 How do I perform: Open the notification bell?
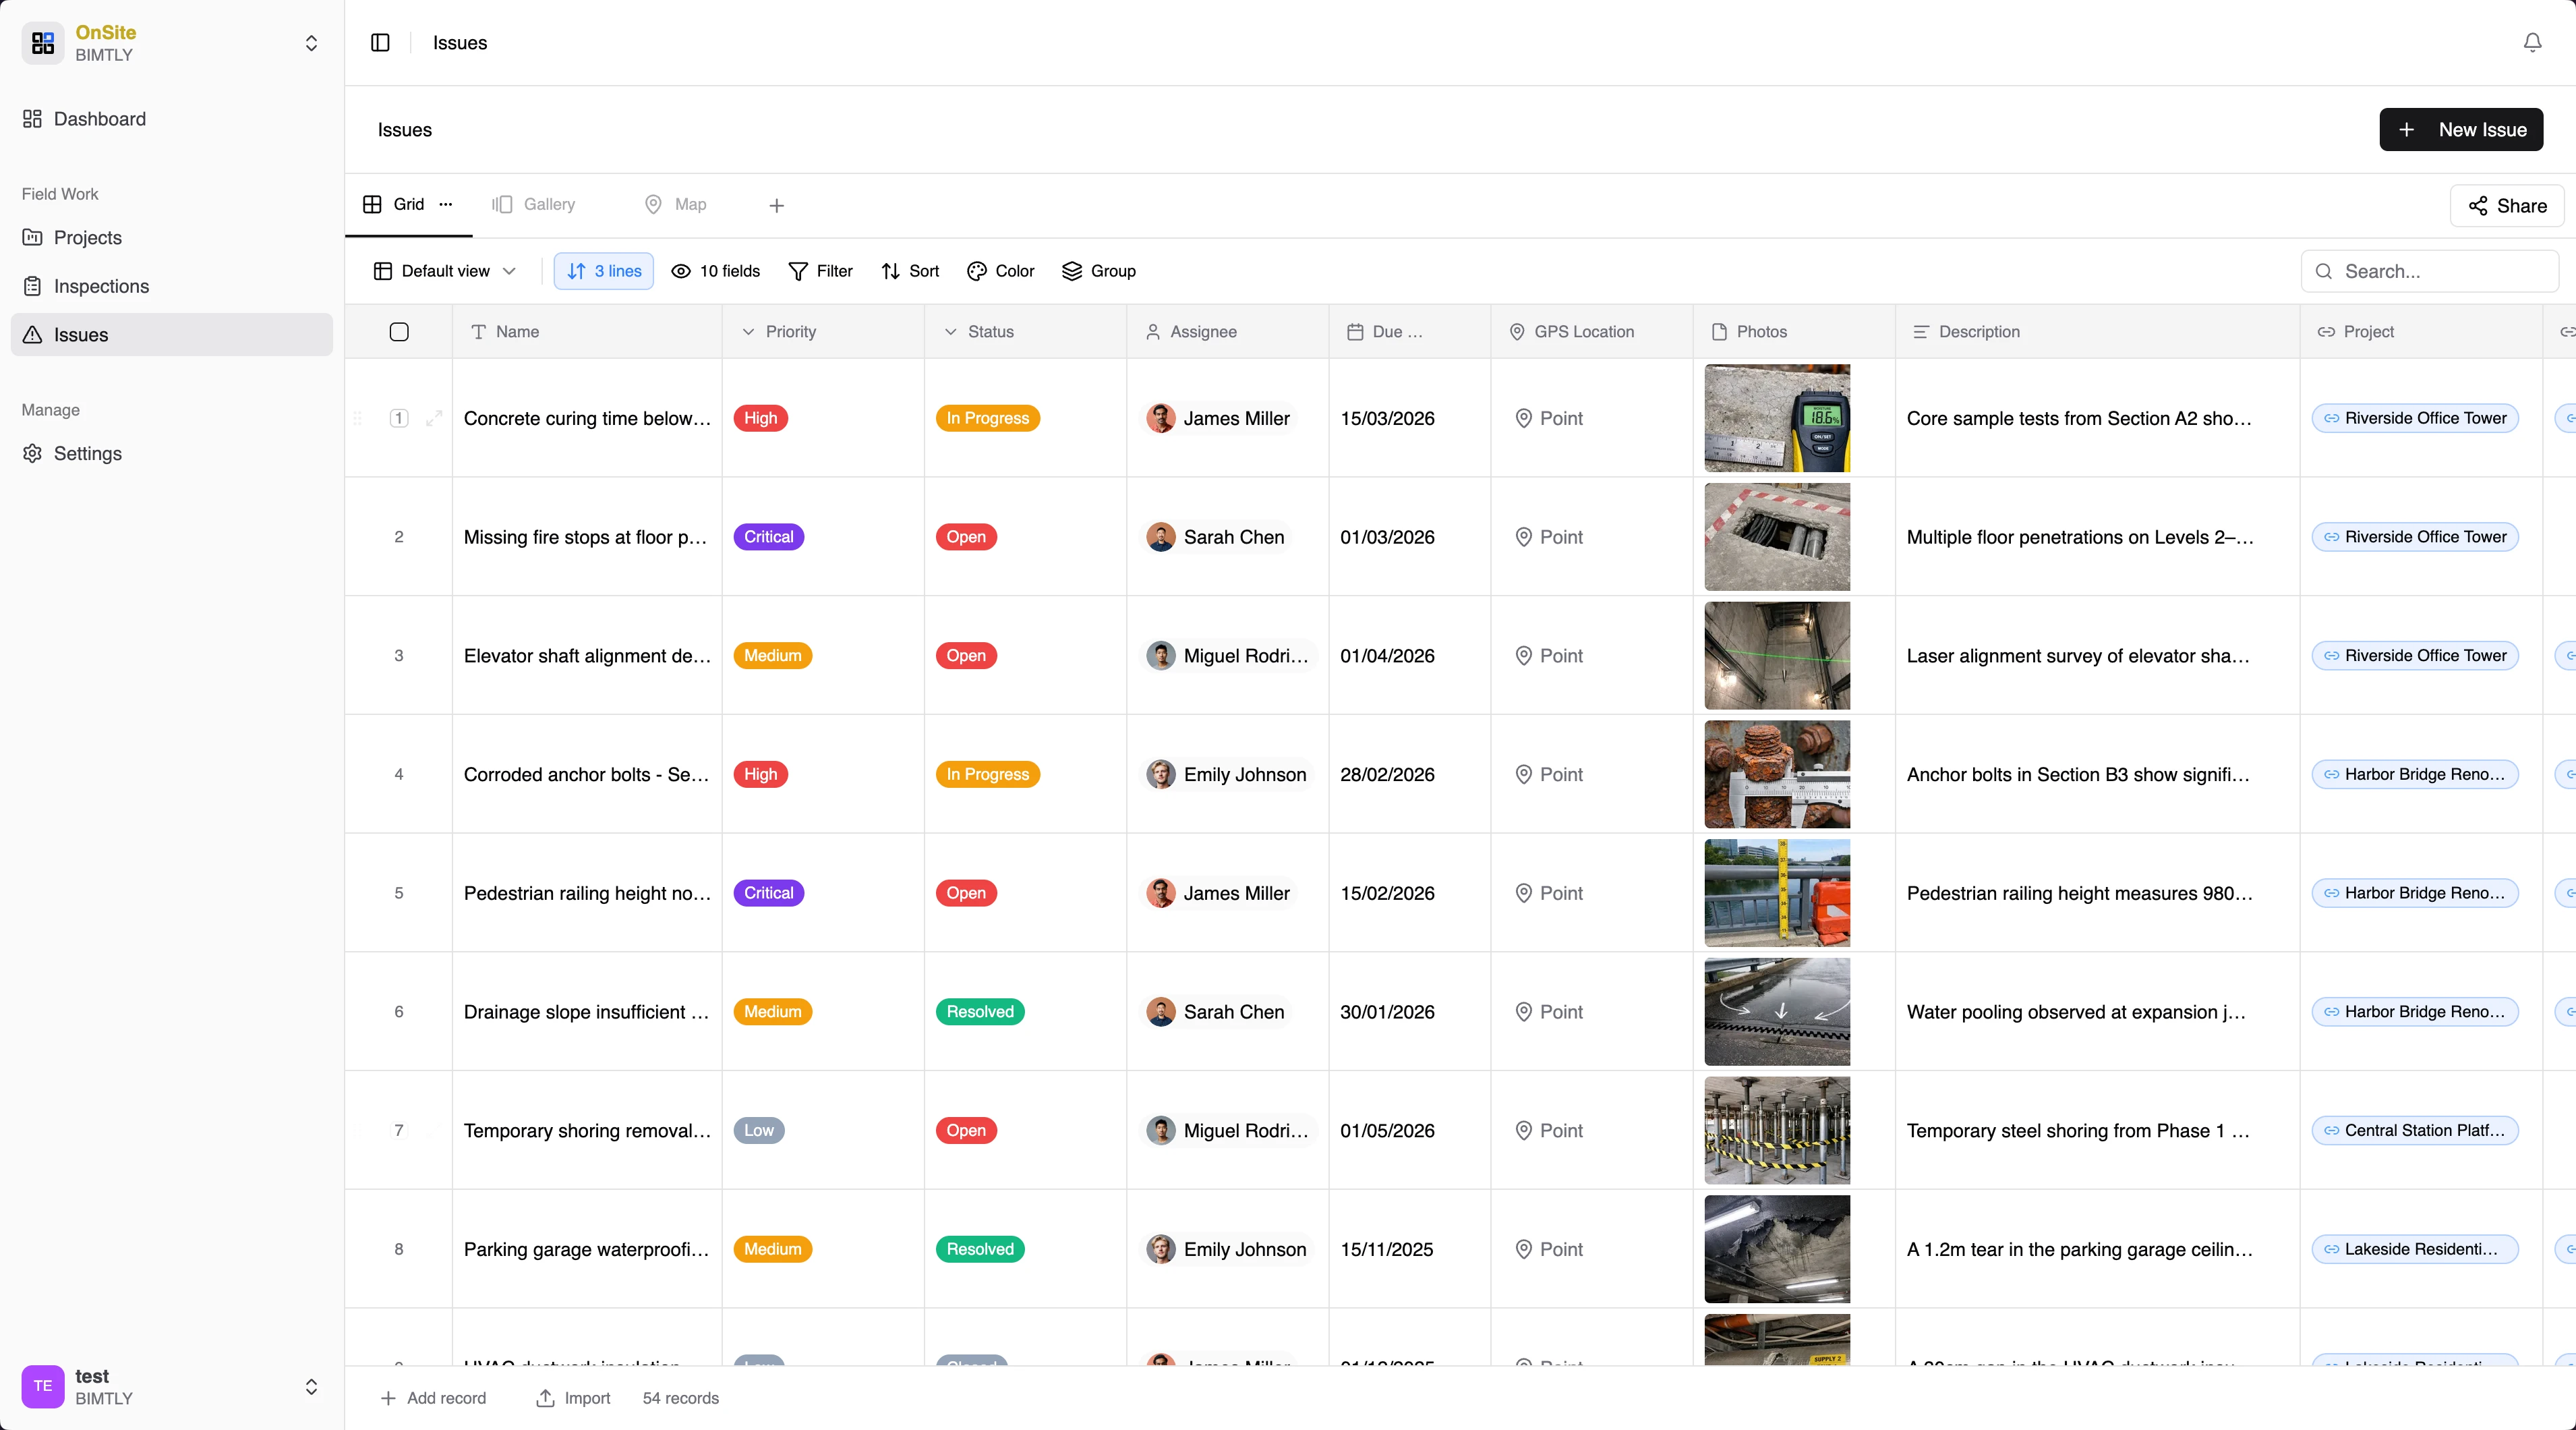coord(2531,42)
